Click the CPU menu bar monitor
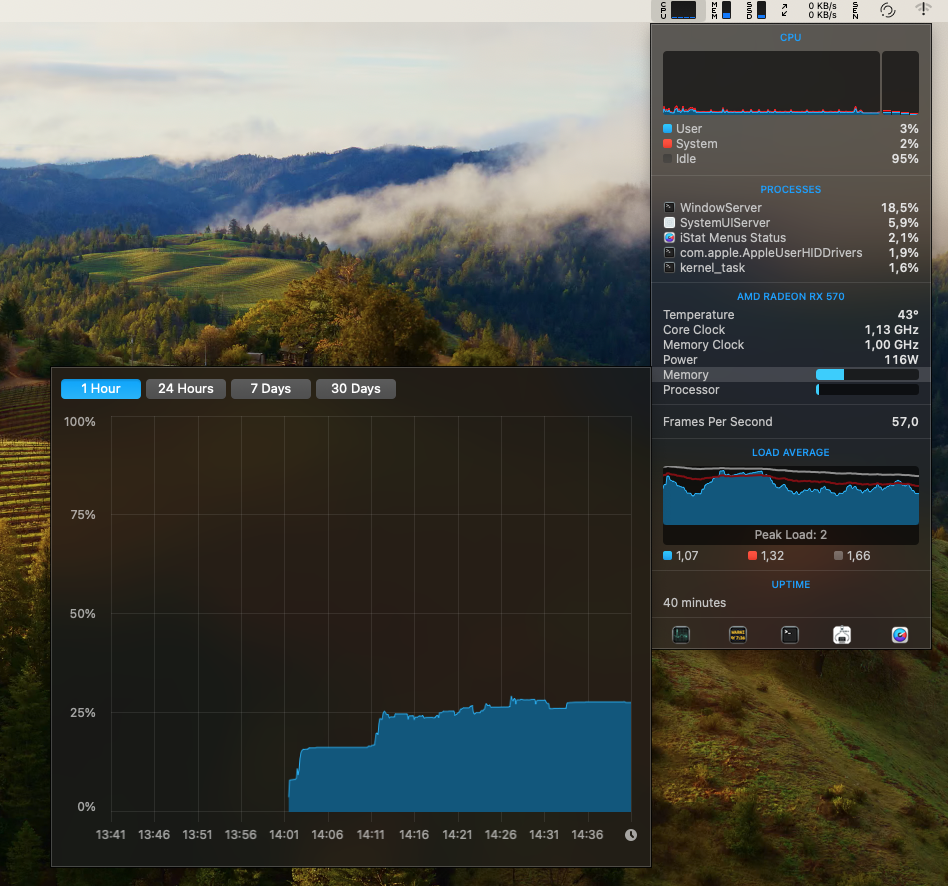 [x=677, y=10]
